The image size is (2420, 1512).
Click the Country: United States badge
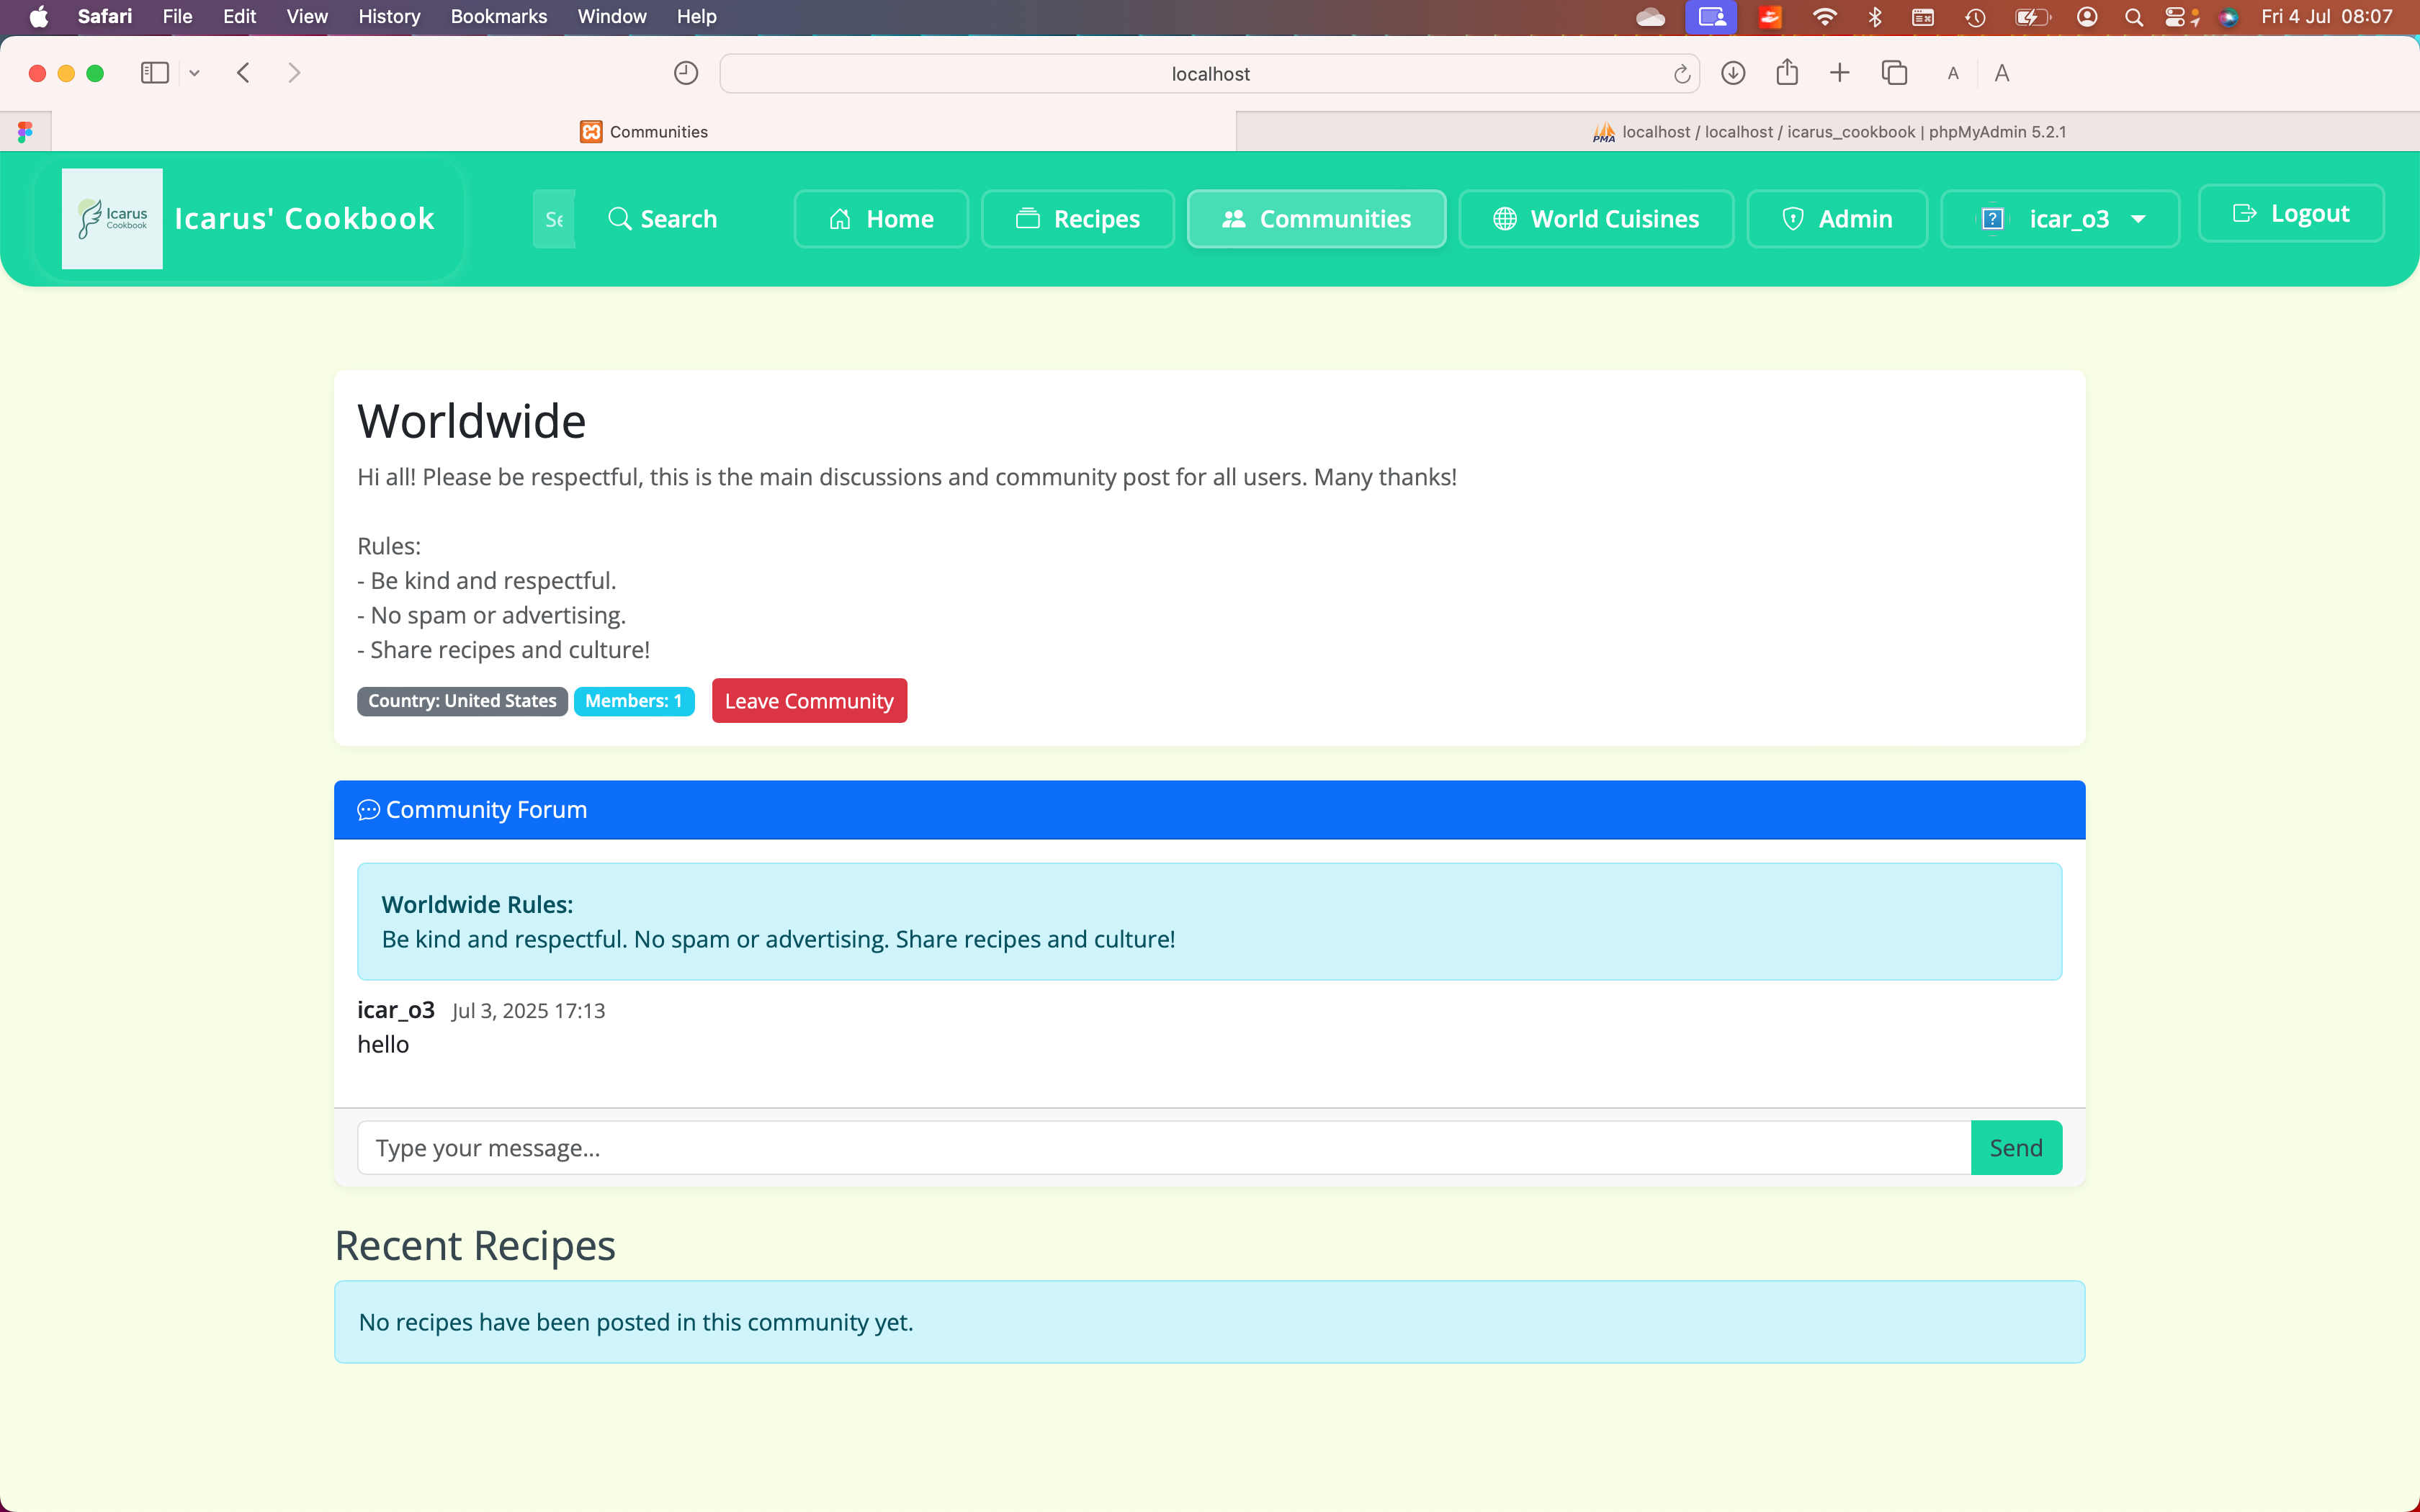click(x=461, y=700)
